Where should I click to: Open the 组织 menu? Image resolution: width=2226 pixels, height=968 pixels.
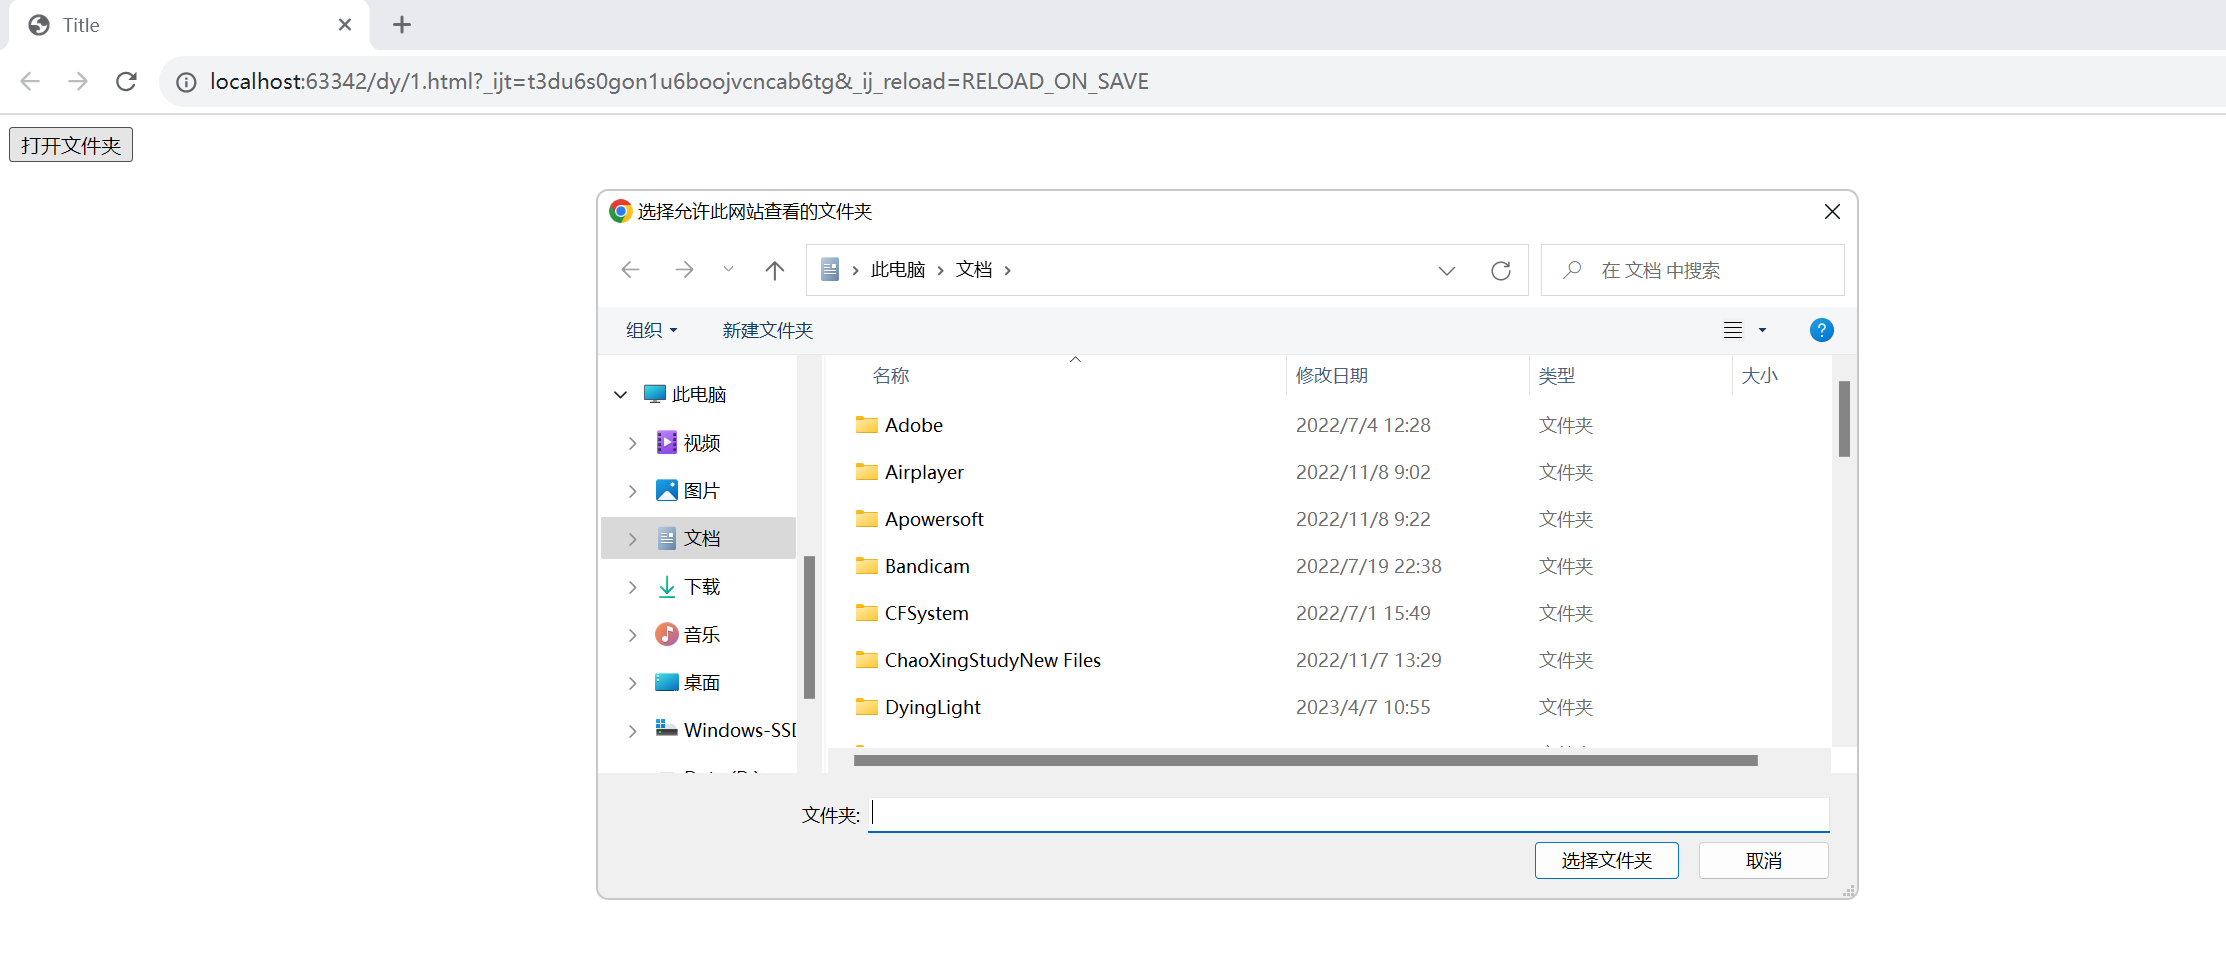pyautogui.click(x=651, y=330)
